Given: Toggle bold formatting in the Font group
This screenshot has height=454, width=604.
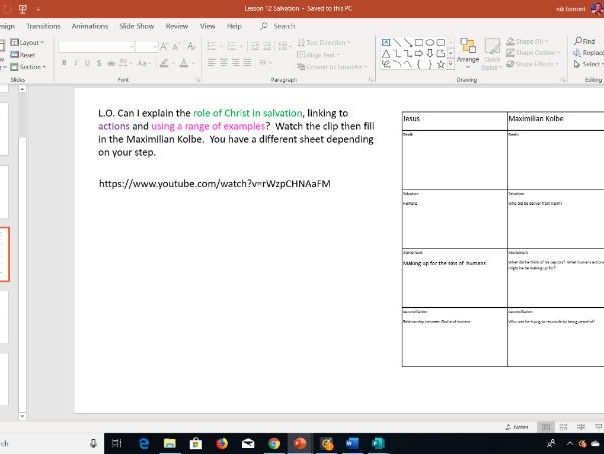Looking at the screenshot, I should pyautogui.click(x=63, y=62).
